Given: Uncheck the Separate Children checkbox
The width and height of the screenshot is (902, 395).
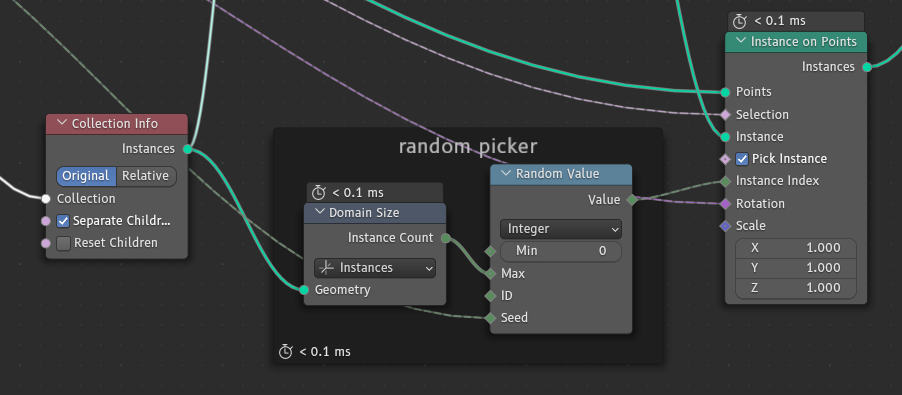Looking at the screenshot, I should (63, 221).
